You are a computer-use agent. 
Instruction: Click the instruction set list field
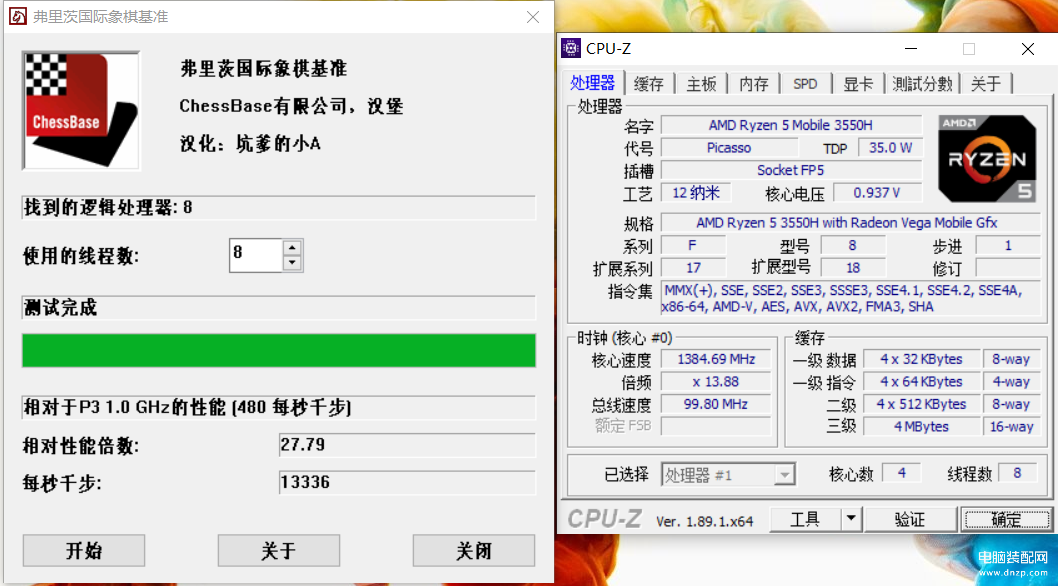[x=850, y=298]
